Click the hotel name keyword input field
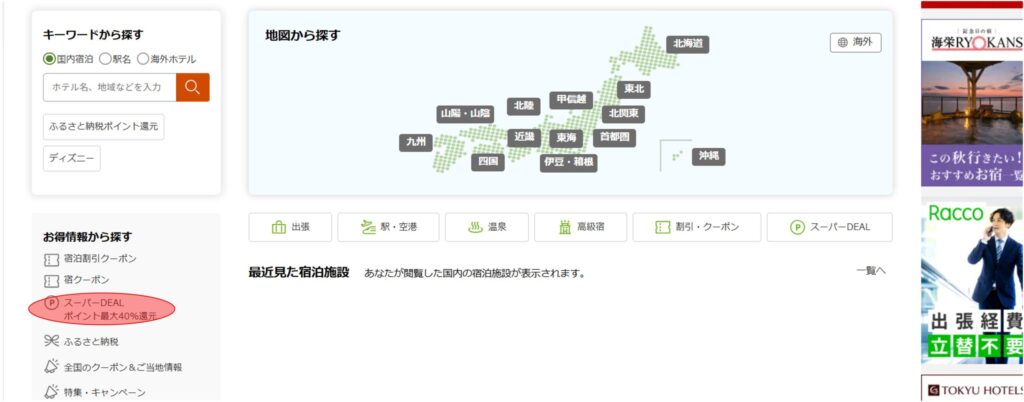The image size is (1024, 402). pyautogui.click(x=109, y=87)
